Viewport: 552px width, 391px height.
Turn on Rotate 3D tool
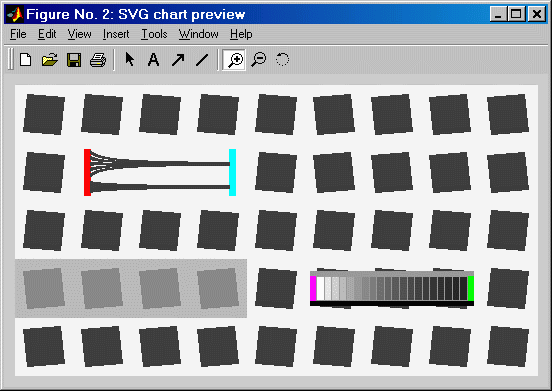[282, 59]
